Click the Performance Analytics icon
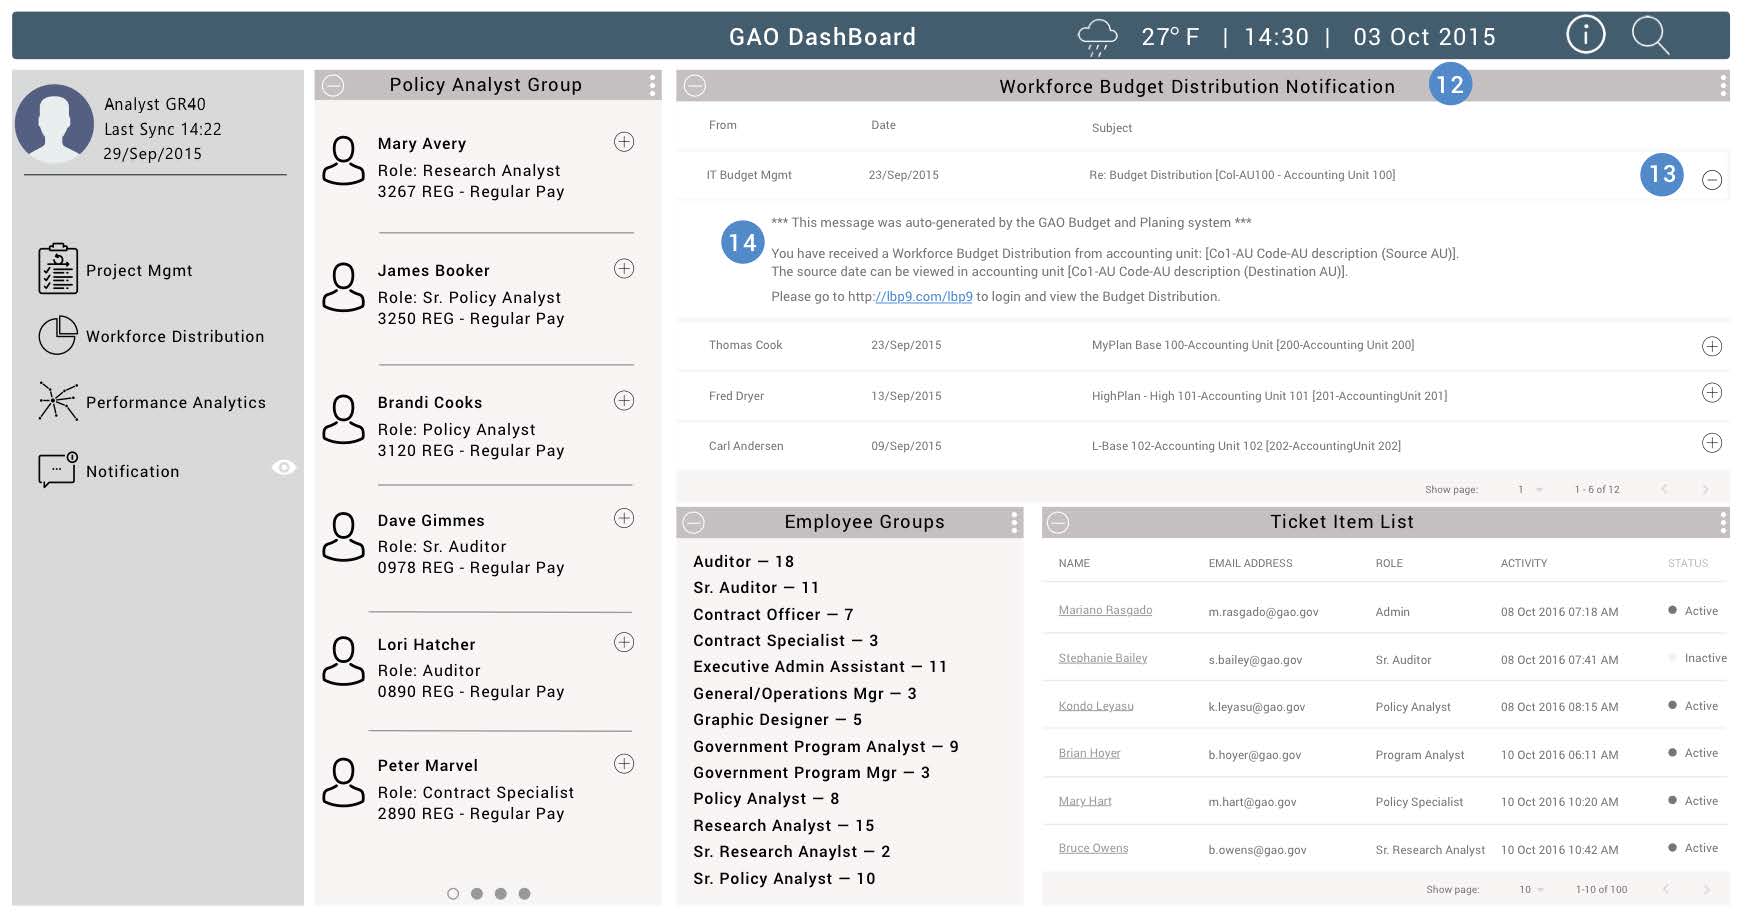 pyautogui.click(x=58, y=402)
